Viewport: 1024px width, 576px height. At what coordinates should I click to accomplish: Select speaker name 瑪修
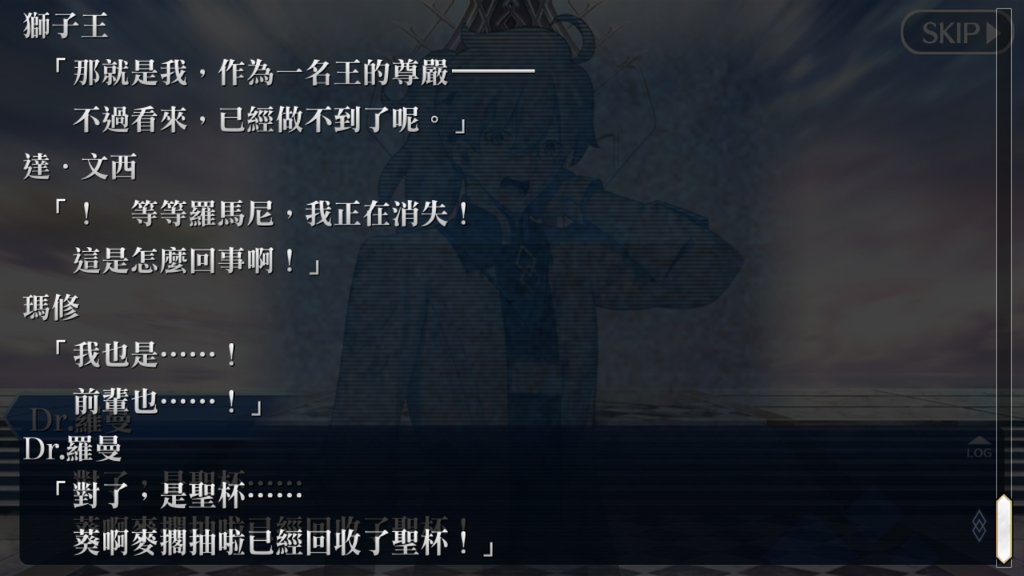51,307
